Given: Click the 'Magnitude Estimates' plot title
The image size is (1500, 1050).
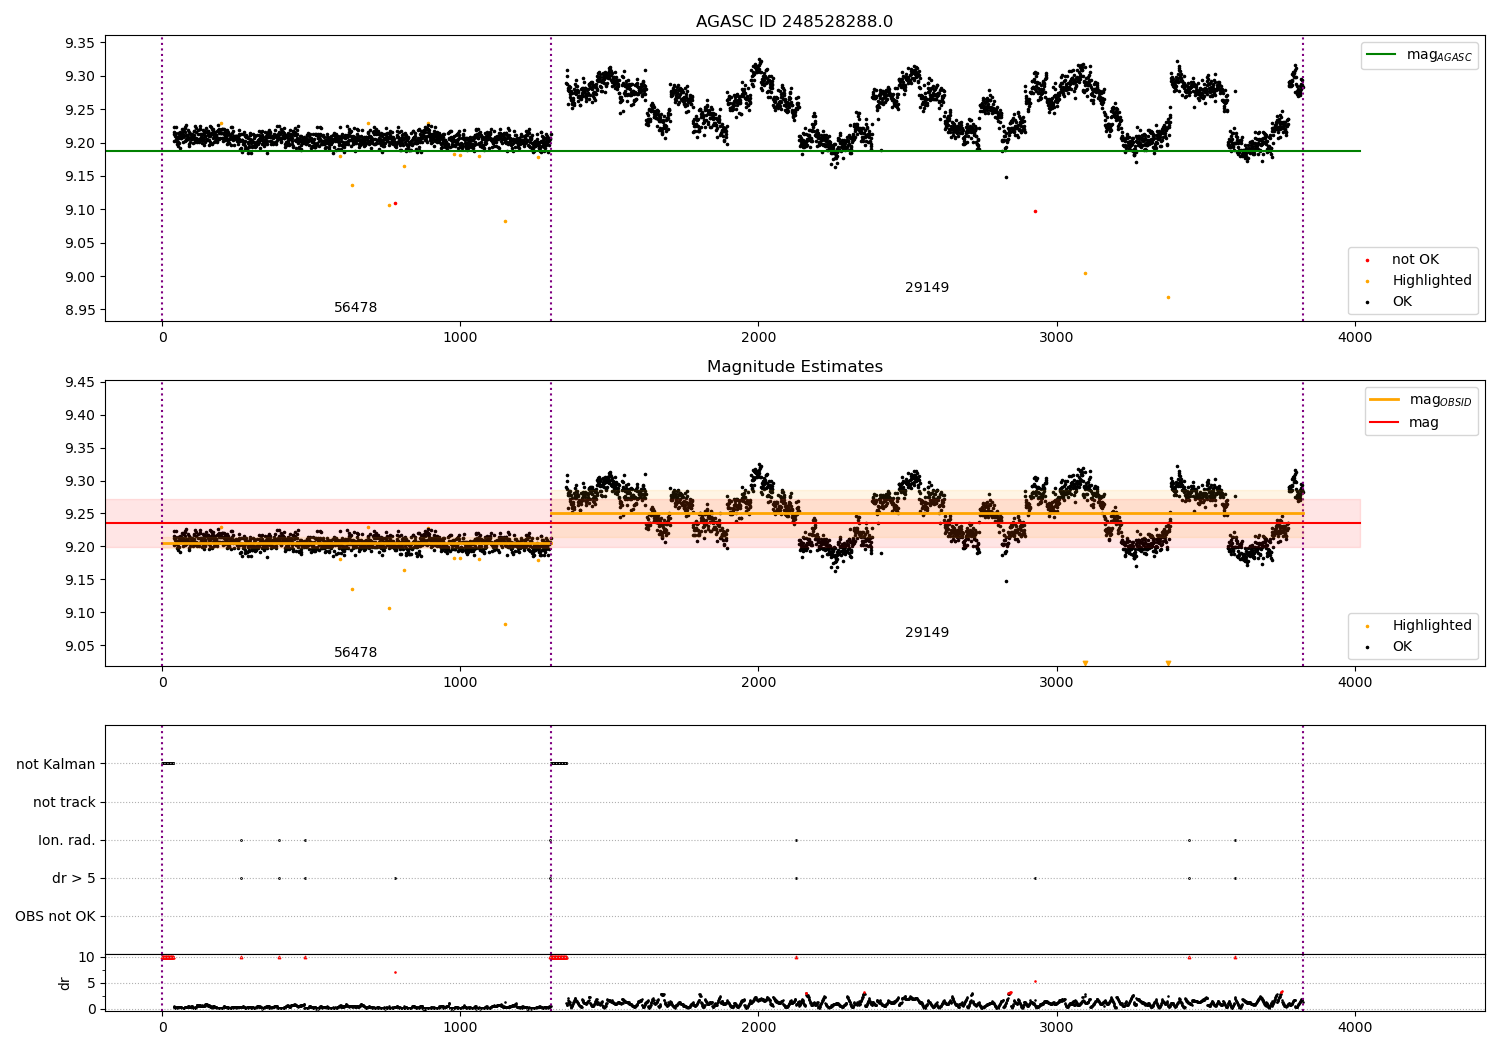Looking at the screenshot, I should pos(795,367).
